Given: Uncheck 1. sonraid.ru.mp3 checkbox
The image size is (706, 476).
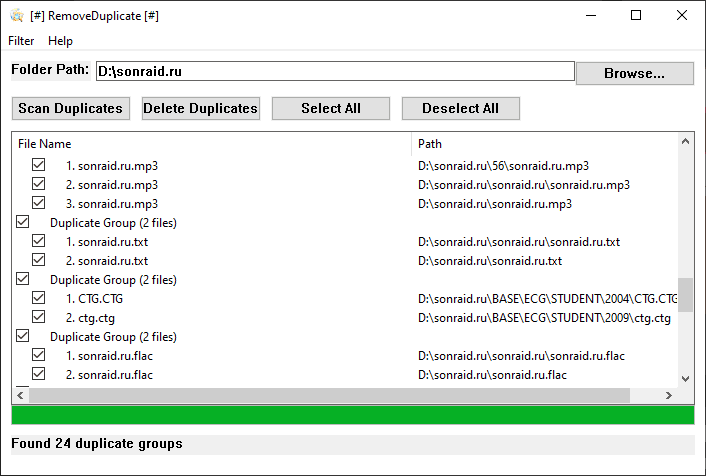Looking at the screenshot, I should click(39, 165).
